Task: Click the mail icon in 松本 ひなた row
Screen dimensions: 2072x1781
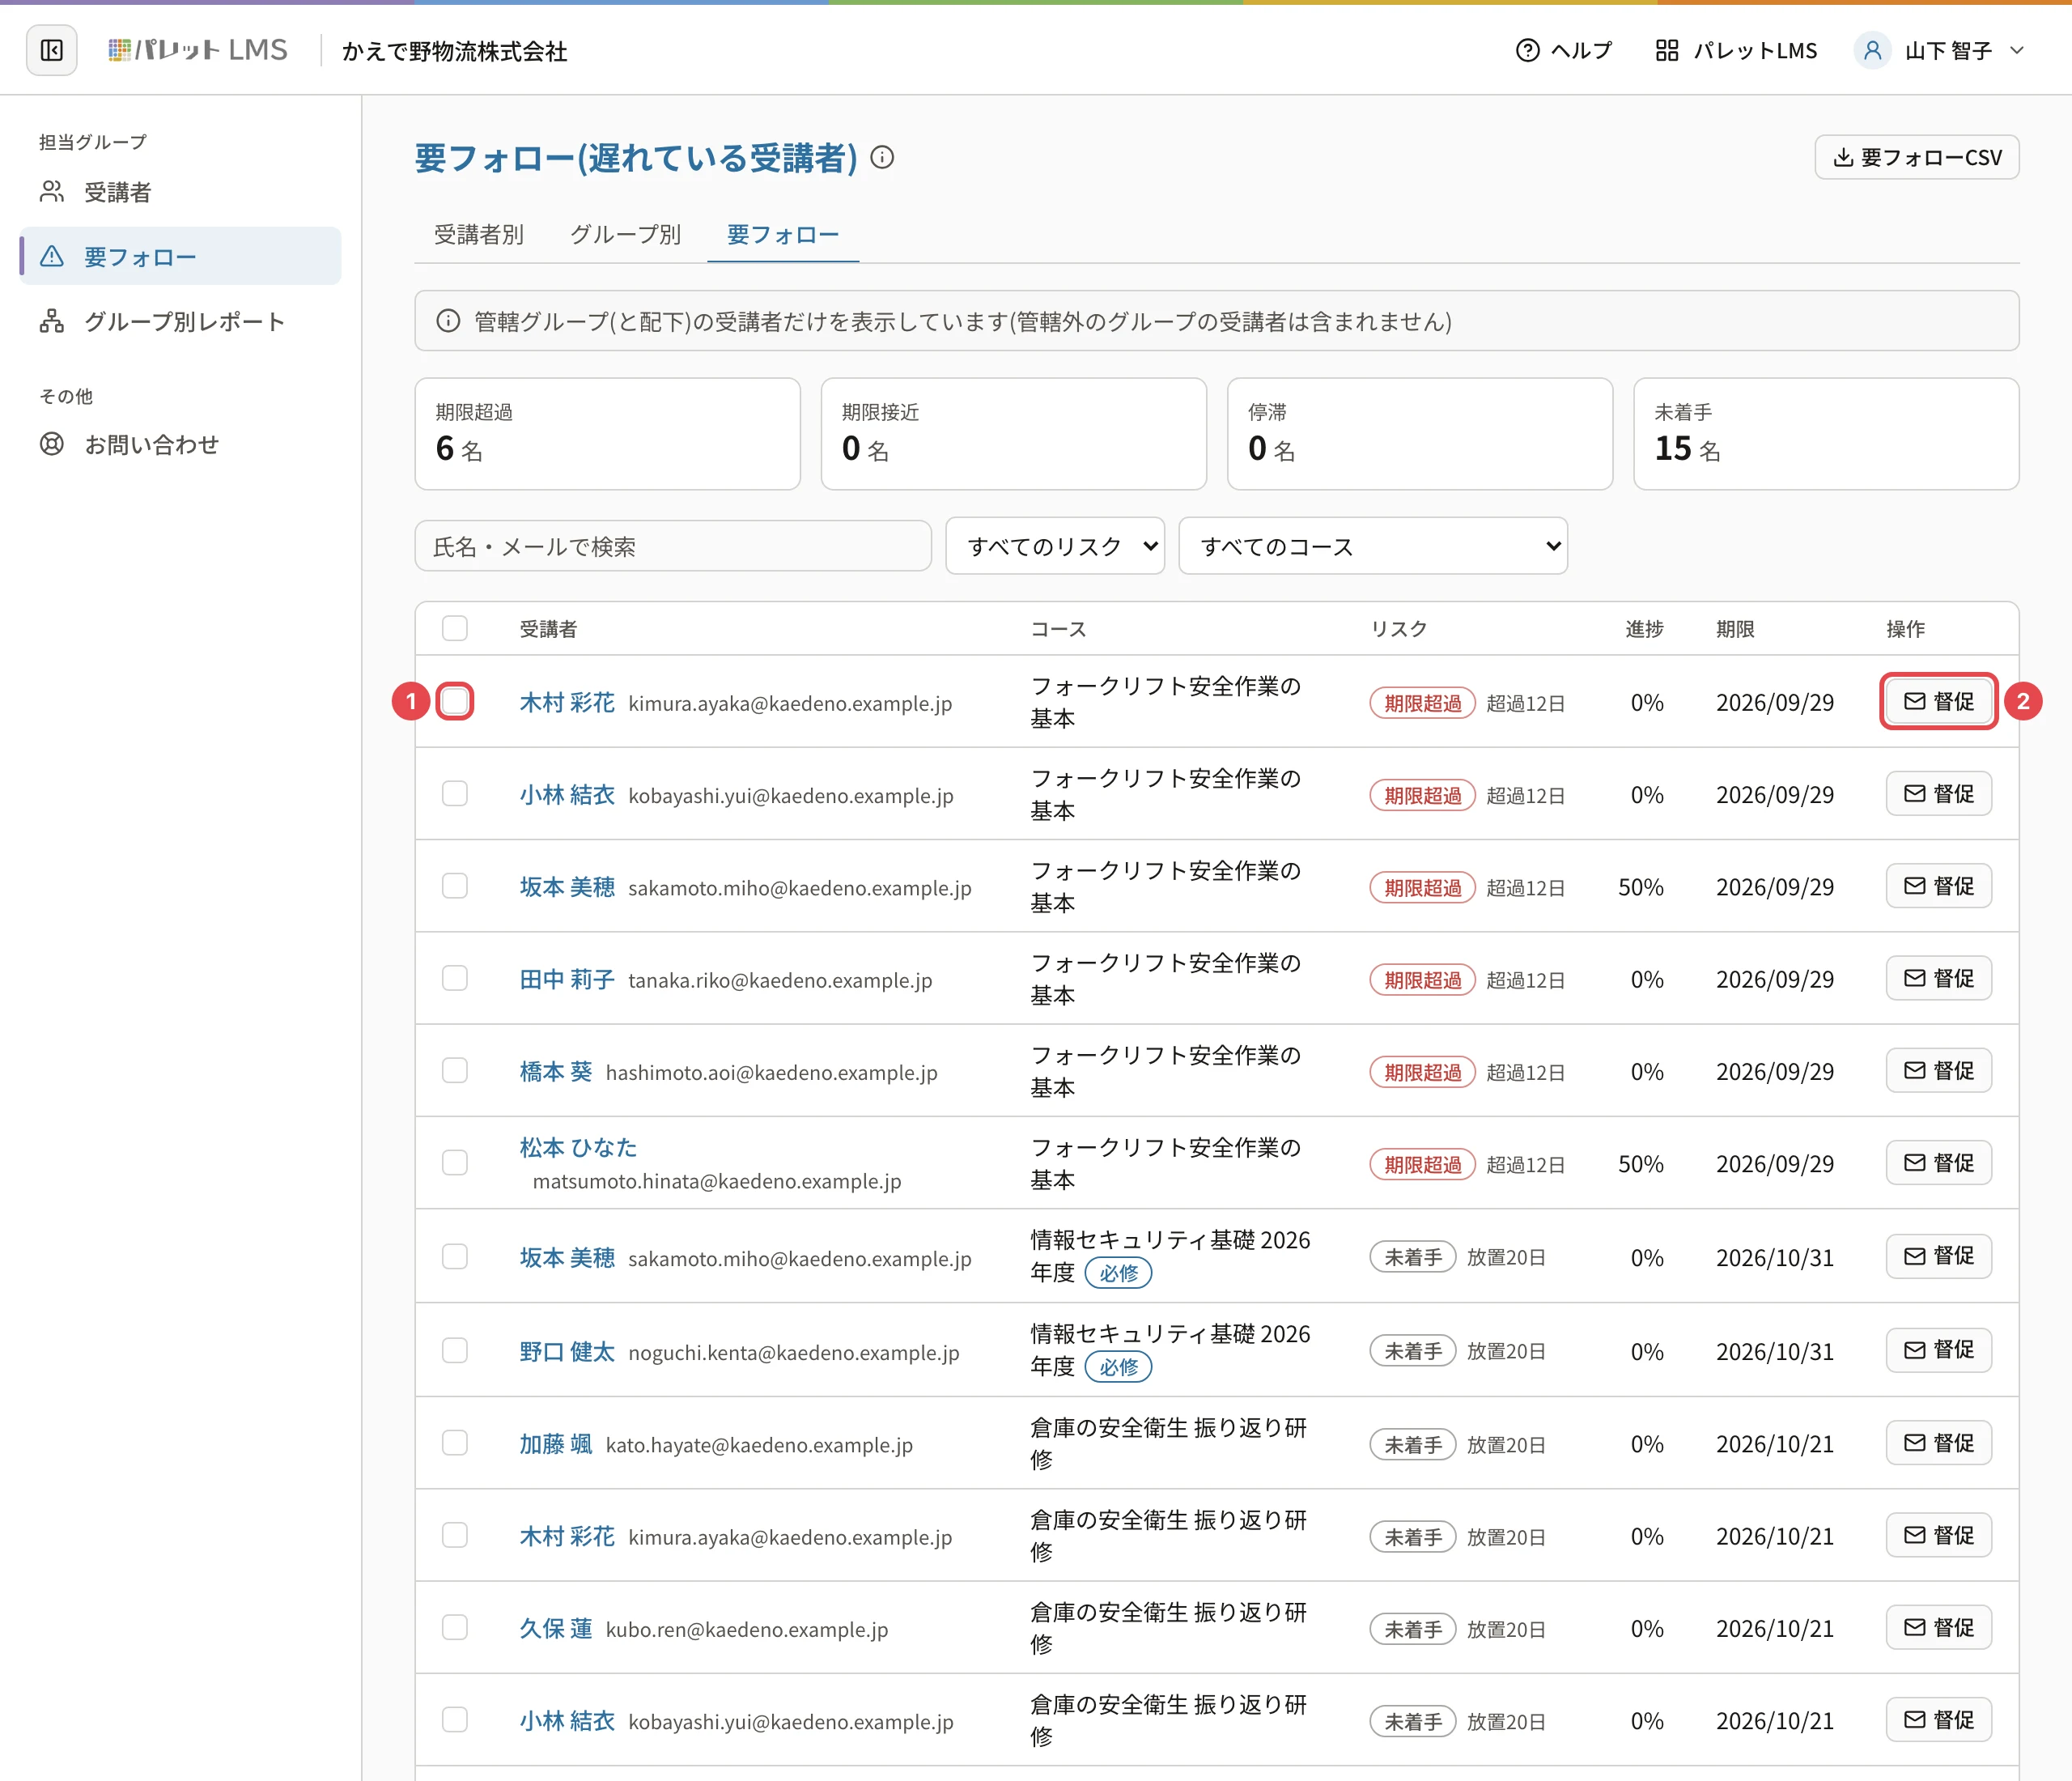Action: [1914, 1163]
